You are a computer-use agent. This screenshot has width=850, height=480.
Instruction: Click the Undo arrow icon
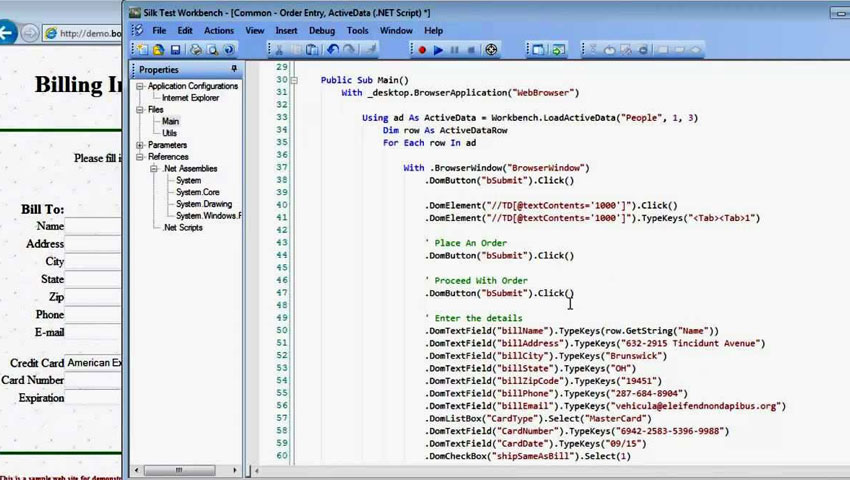coord(332,50)
